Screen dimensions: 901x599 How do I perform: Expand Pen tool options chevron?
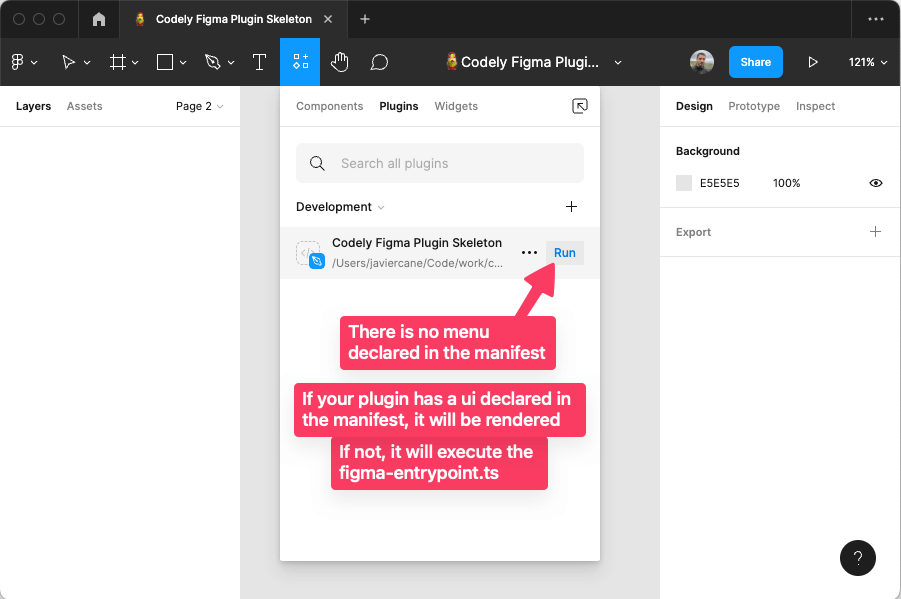pos(230,62)
